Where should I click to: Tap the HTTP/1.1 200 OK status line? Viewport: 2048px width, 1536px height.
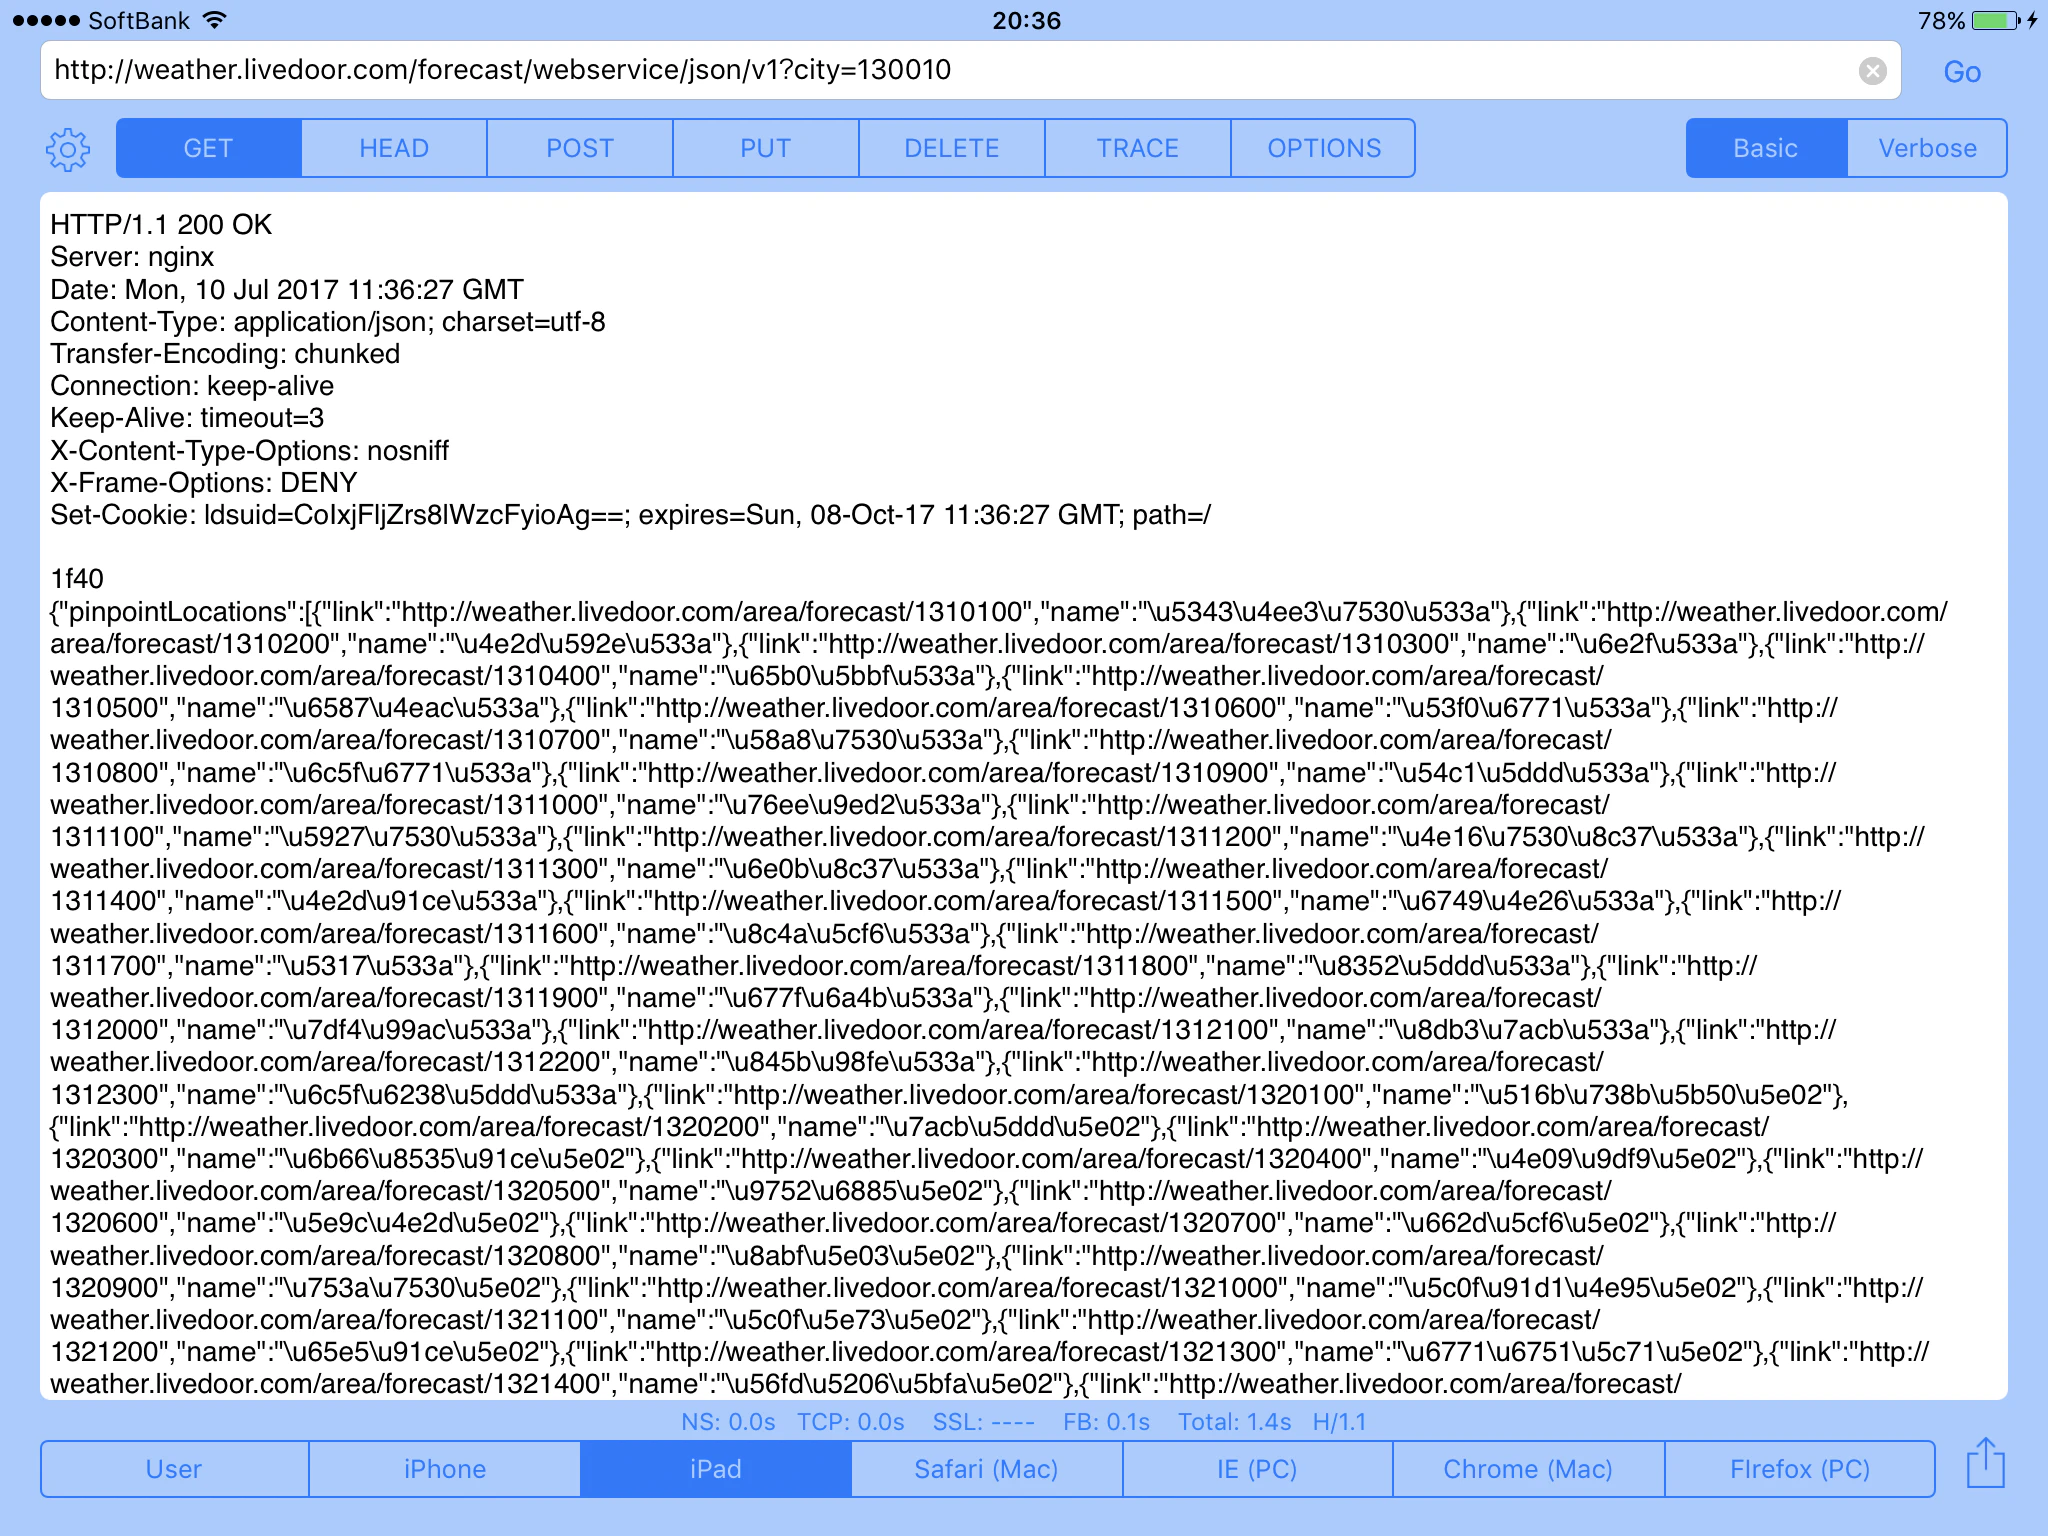coord(161,224)
